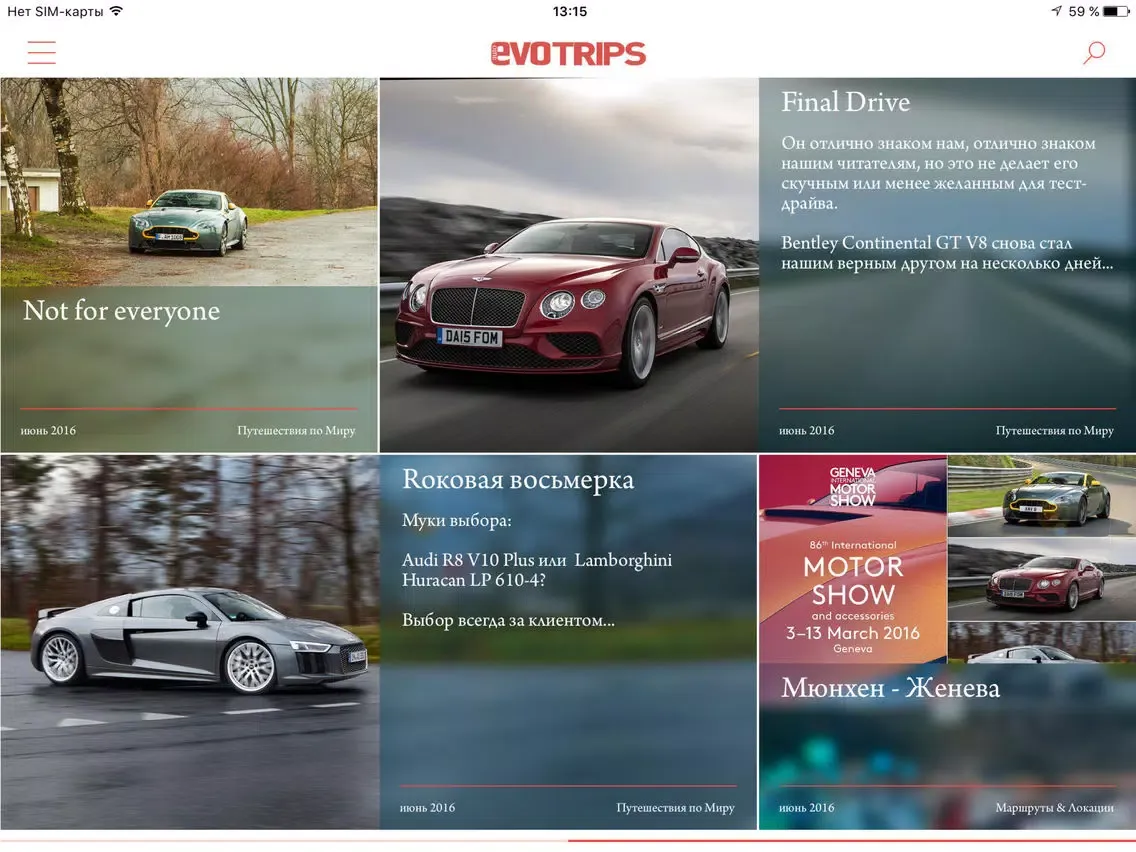Tap the 'Нет SIM-карты' carrier status
1136x852 pixels.
click(55, 11)
